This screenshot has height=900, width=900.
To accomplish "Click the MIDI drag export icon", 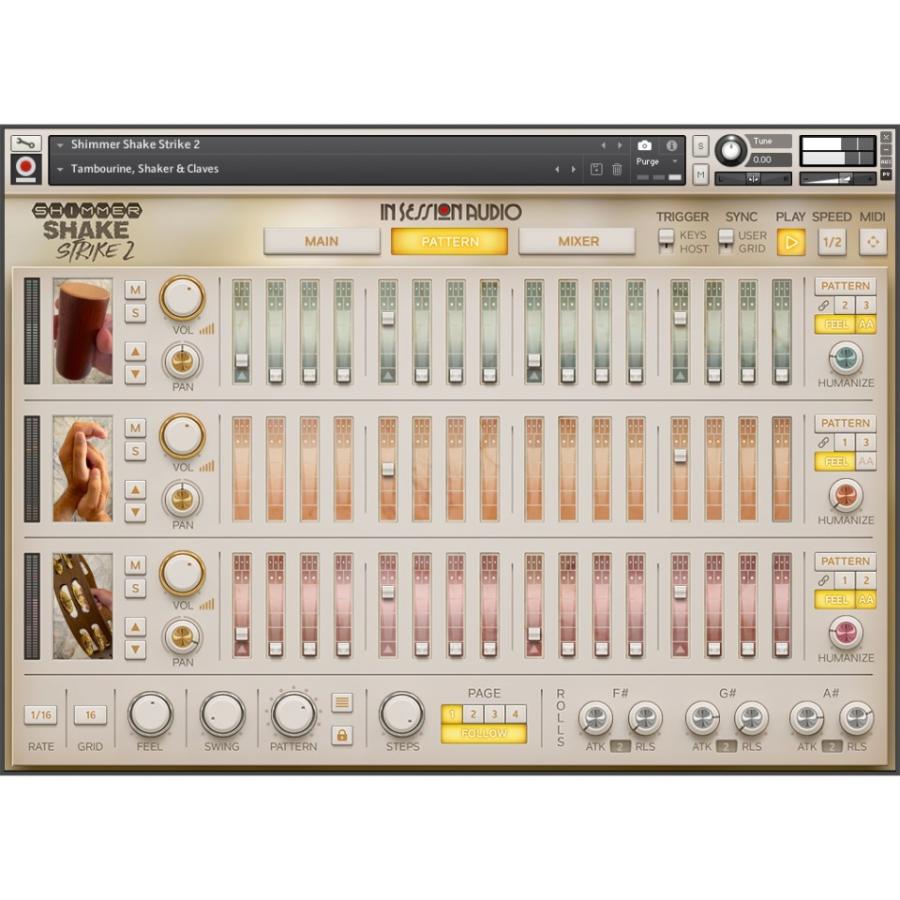I will (871, 242).
